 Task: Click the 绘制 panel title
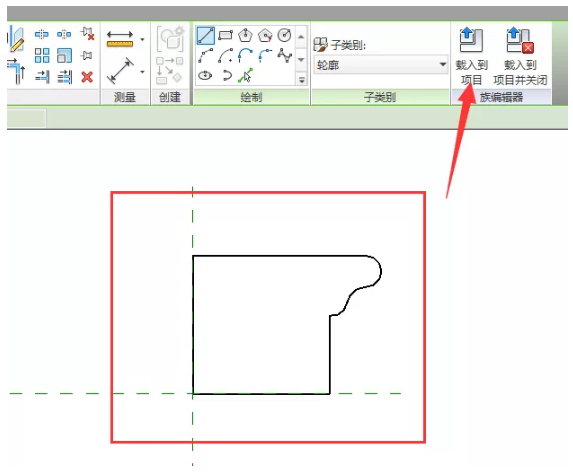coord(251,97)
